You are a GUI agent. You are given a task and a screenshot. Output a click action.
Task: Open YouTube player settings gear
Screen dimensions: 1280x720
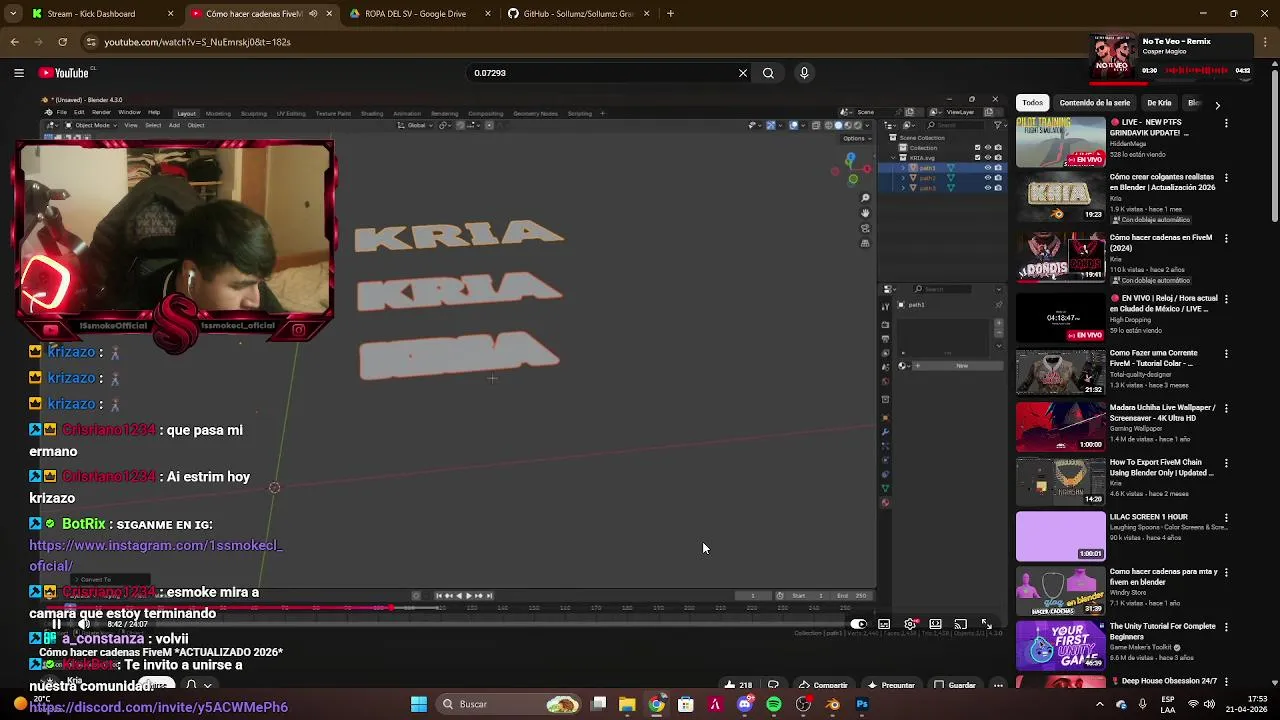pos(910,624)
